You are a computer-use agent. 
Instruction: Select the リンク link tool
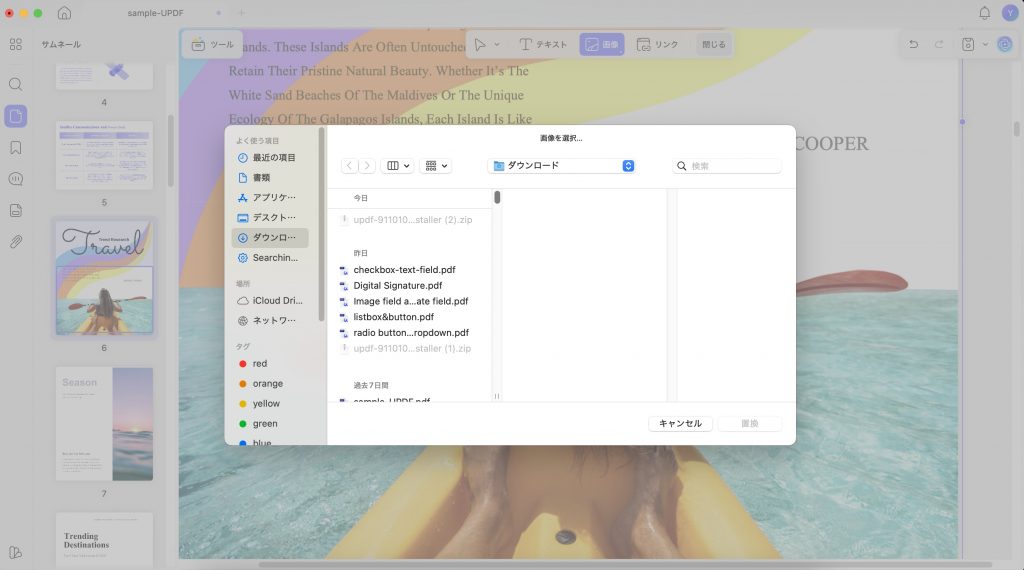658,44
